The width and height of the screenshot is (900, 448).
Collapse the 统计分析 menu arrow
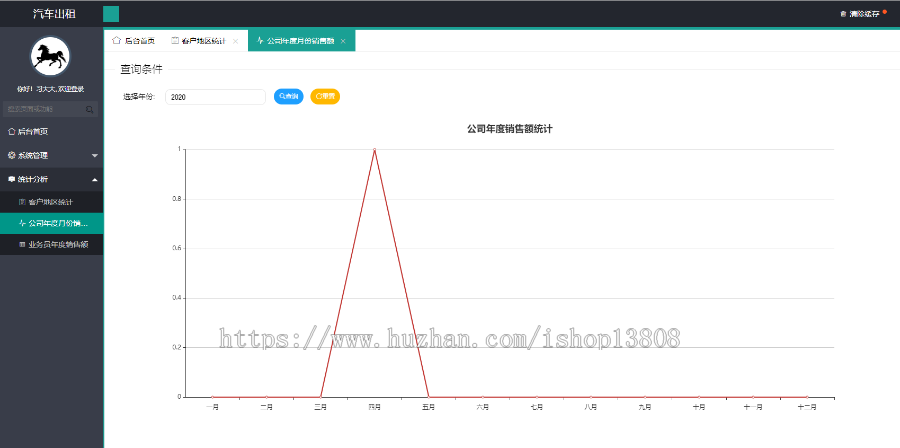(95, 180)
